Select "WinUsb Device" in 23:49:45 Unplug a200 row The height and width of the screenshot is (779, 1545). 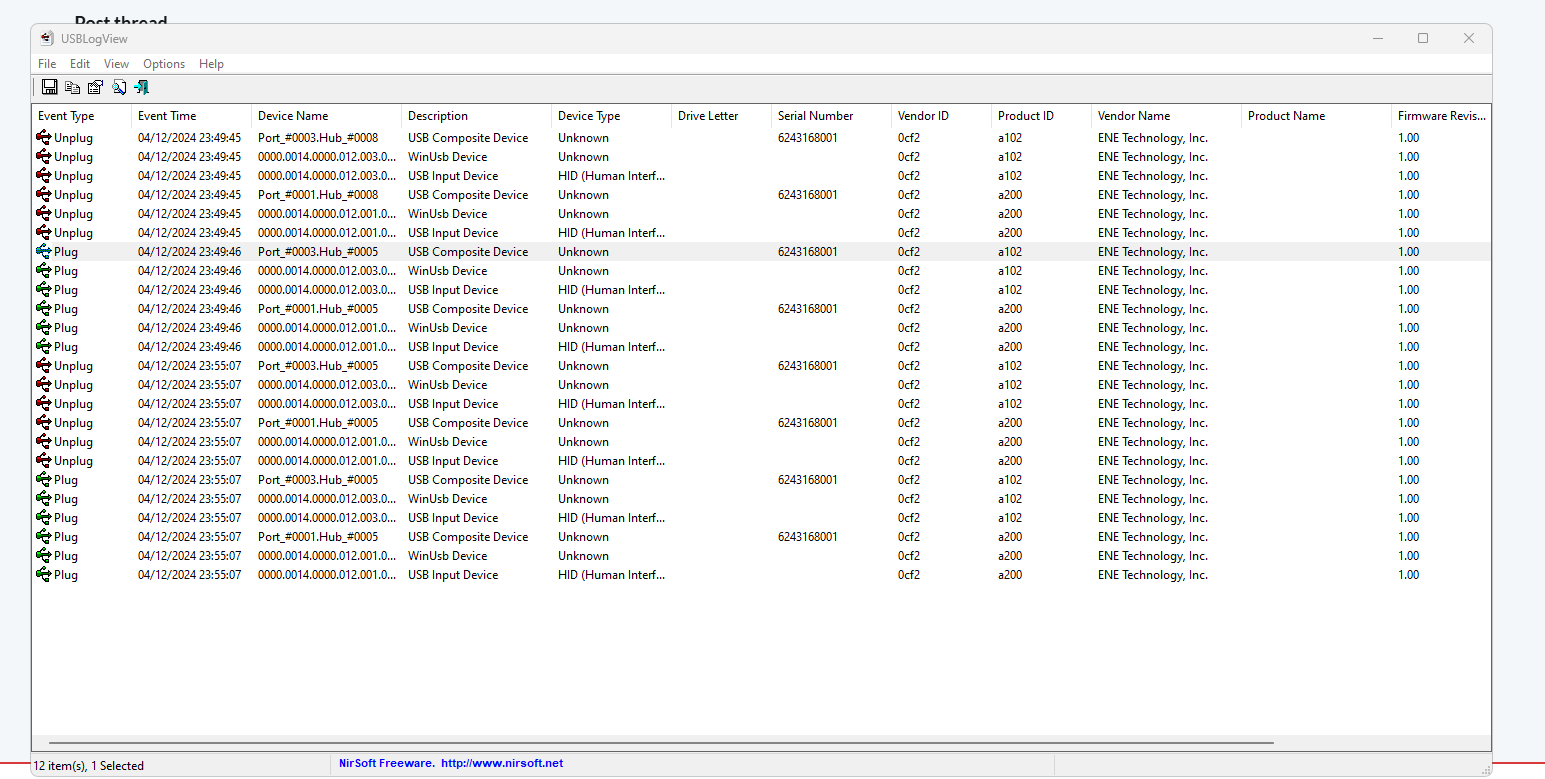448,214
